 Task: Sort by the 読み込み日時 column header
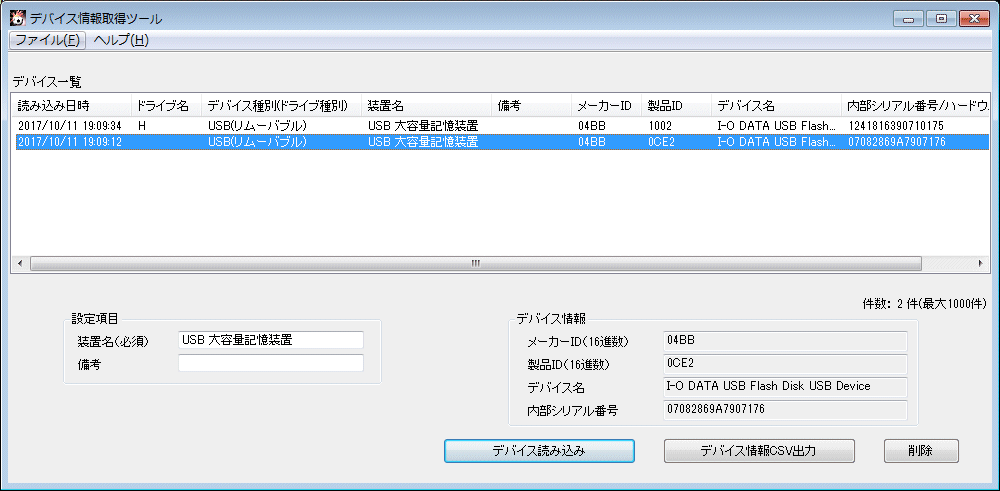(71, 105)
